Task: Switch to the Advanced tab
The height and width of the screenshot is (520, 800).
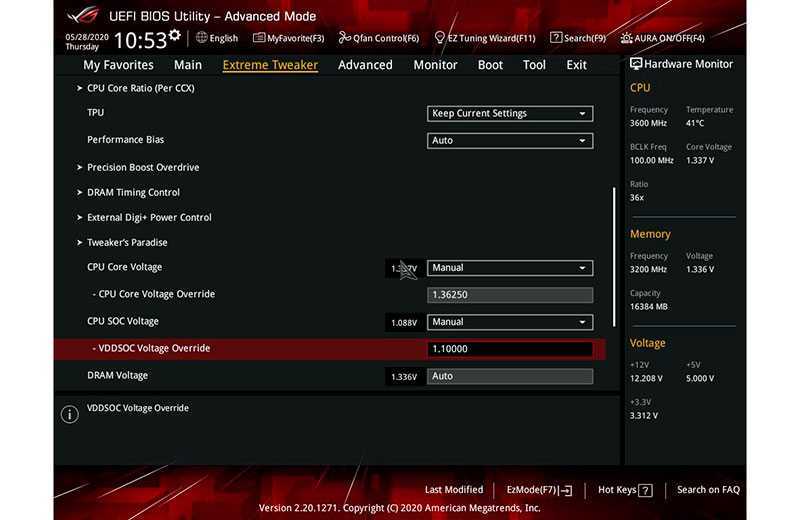Action: 365,65
